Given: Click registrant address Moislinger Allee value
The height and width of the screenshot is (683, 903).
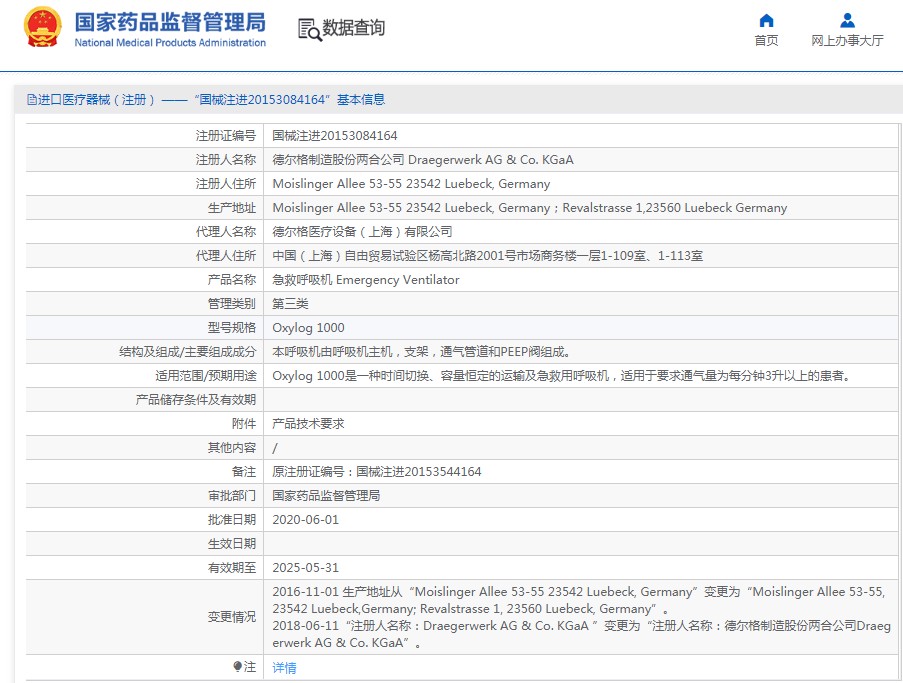Looking at the screenshot, I should click(x=411, y=184).
